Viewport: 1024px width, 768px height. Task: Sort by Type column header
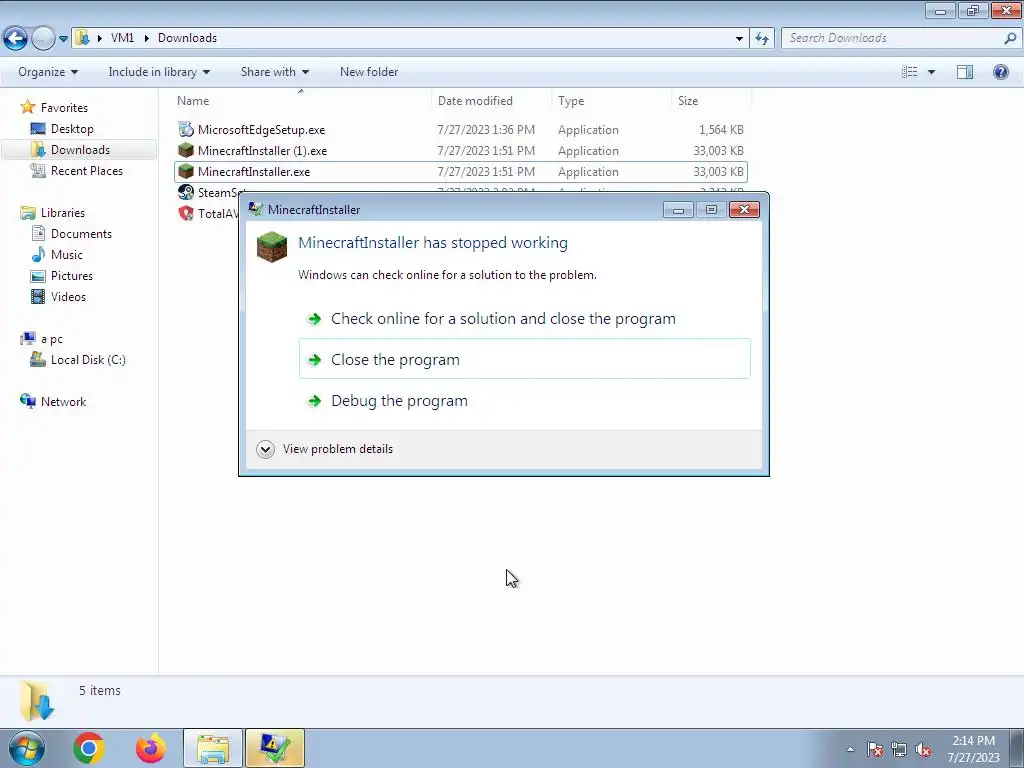(x=611, y=101)
